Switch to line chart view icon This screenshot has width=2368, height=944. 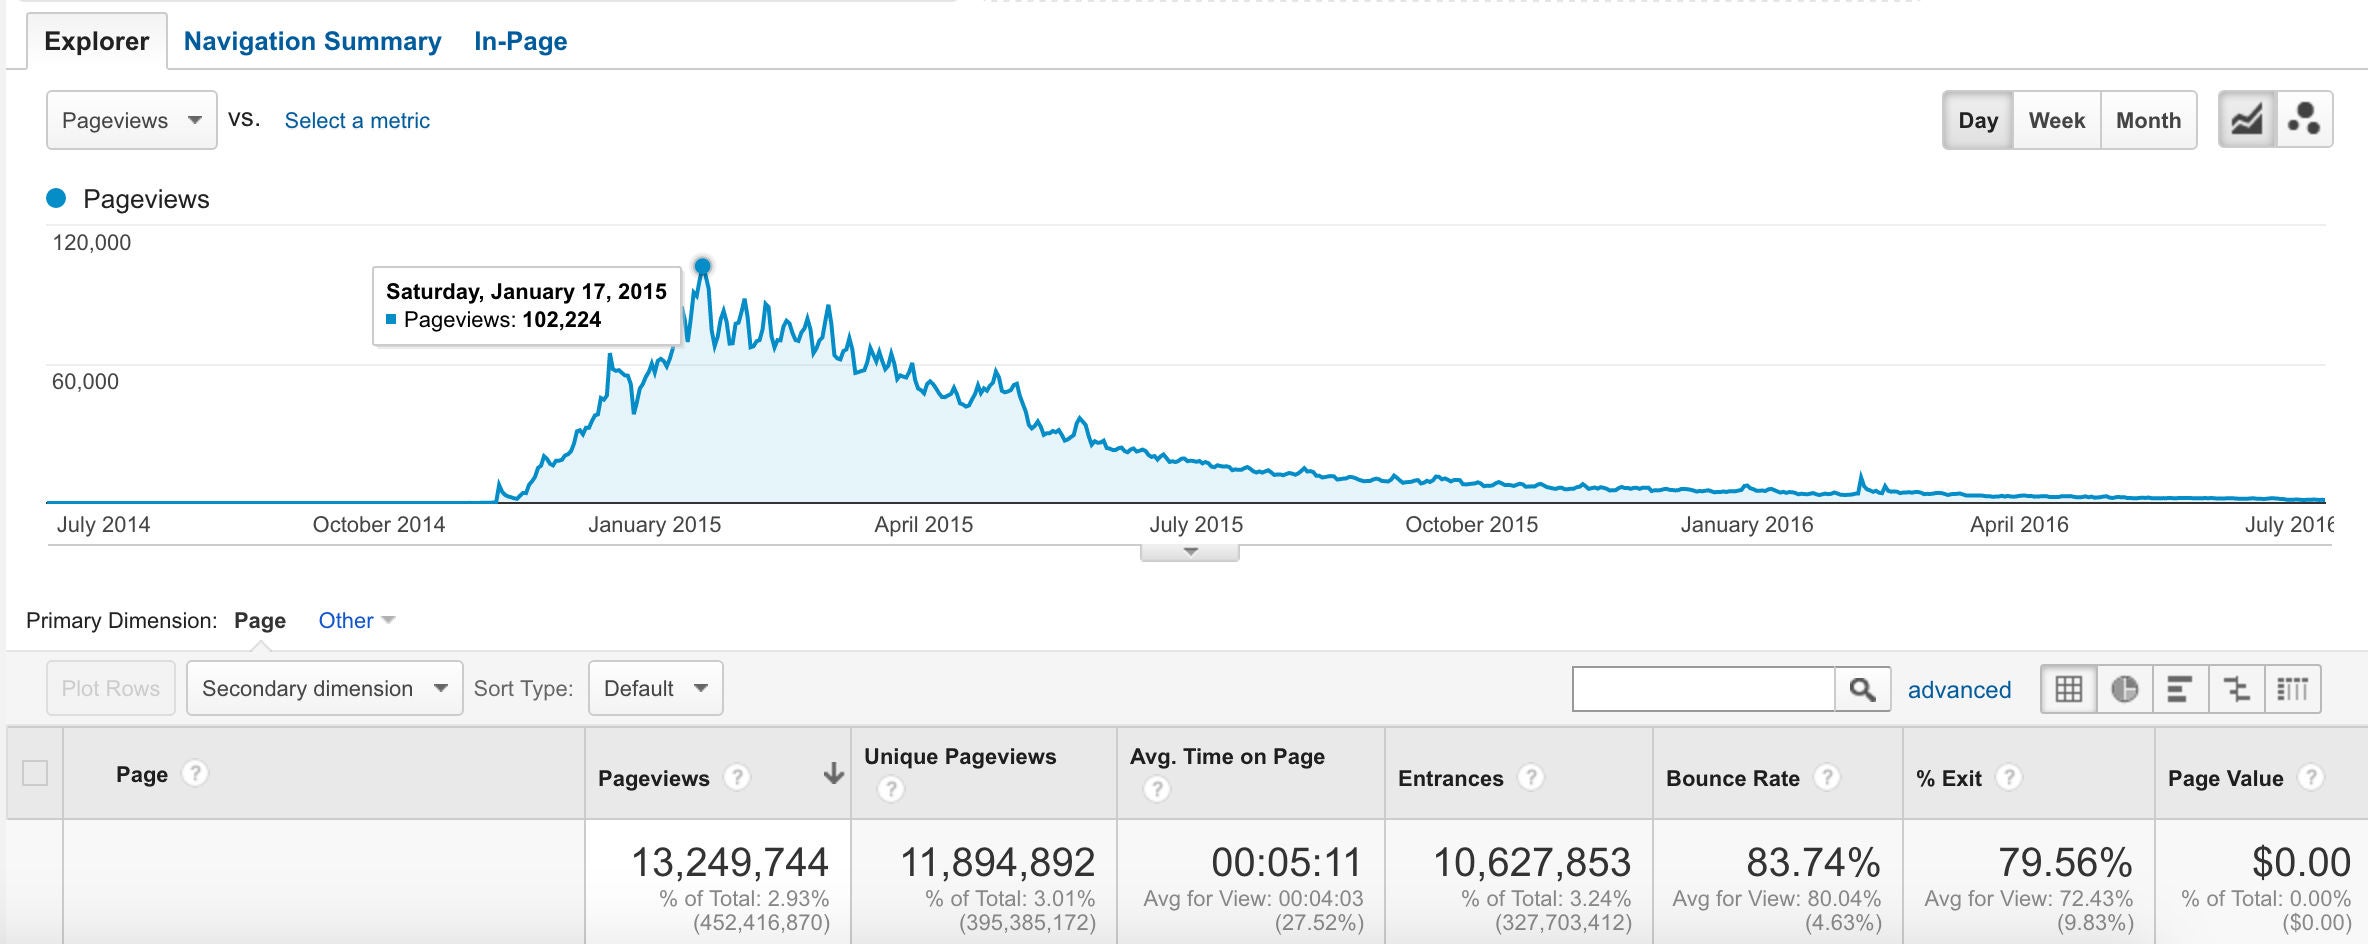pyautogui.click(x=2247, y=120)
